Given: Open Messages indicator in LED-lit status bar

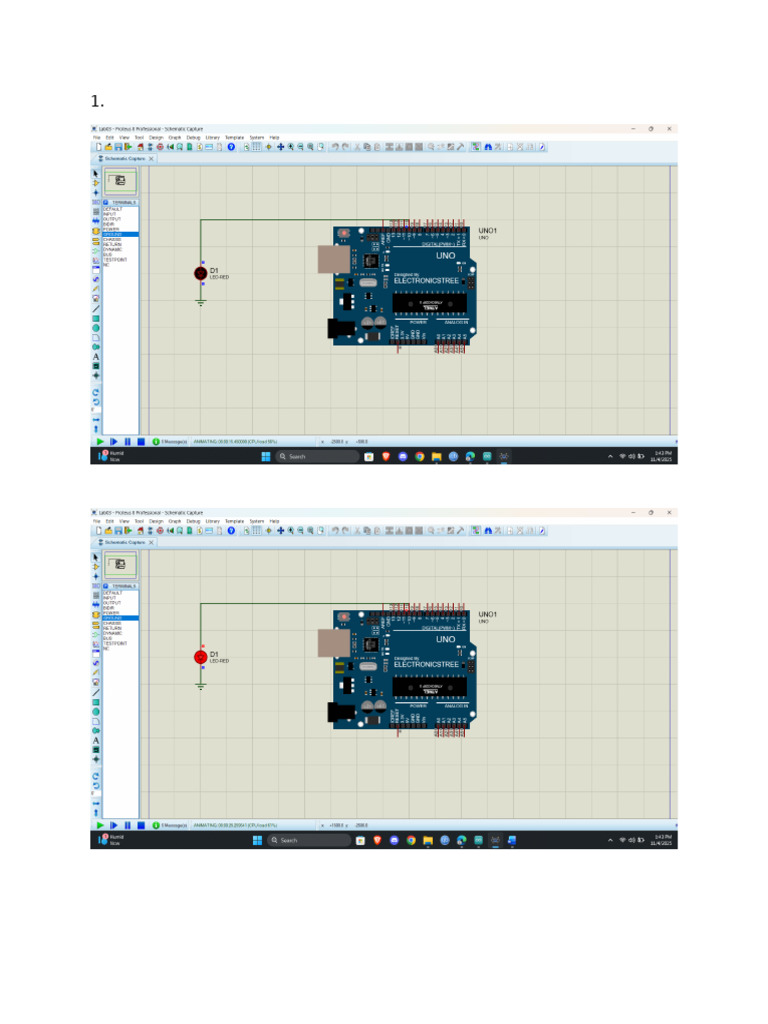Looking at the screenshot, I should point(170,825).
